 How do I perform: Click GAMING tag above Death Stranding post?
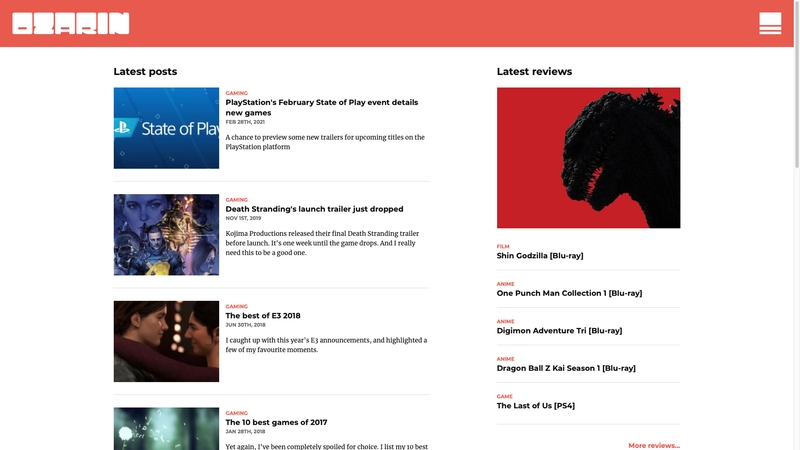[237, 200]
